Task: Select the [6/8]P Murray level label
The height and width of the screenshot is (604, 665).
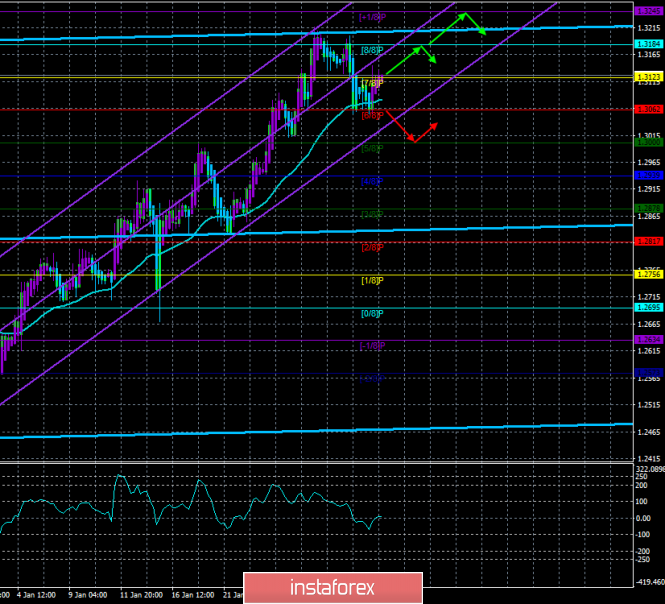Action: point(372,115)
